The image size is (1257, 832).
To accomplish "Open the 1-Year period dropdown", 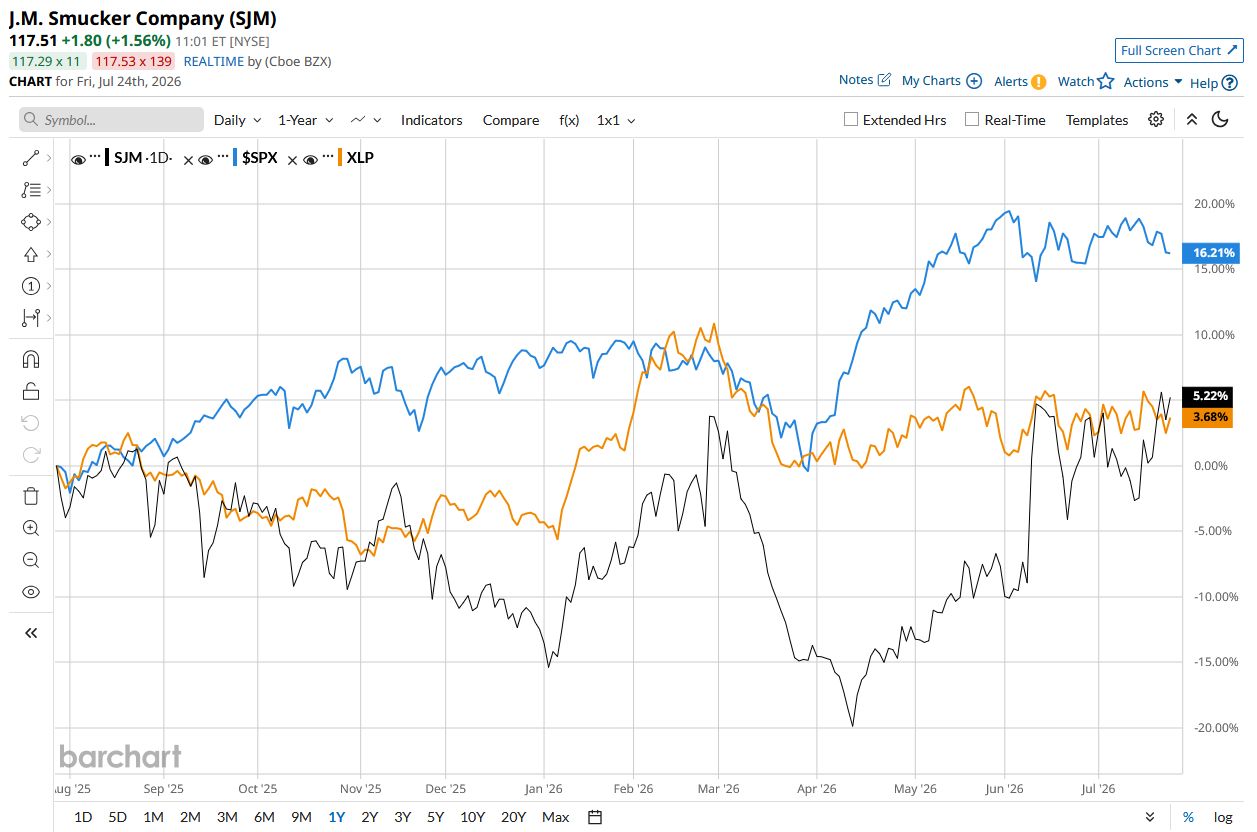I will (x=305, y=120).
